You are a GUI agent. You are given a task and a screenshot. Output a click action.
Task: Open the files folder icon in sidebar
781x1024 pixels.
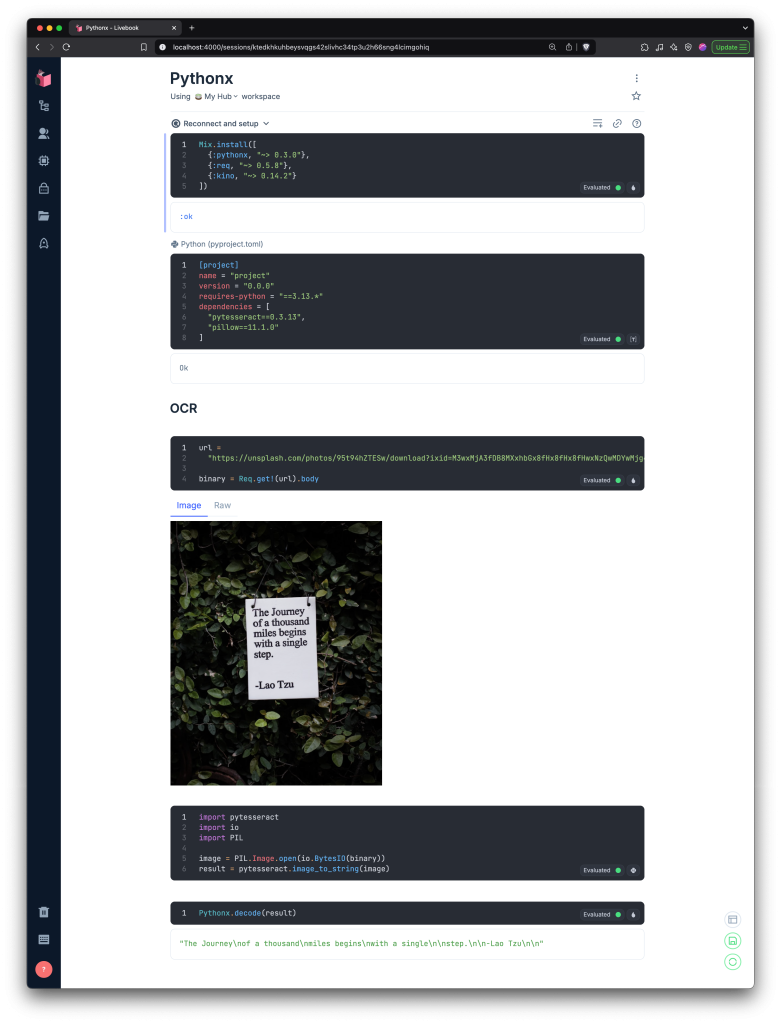[44, 215]
